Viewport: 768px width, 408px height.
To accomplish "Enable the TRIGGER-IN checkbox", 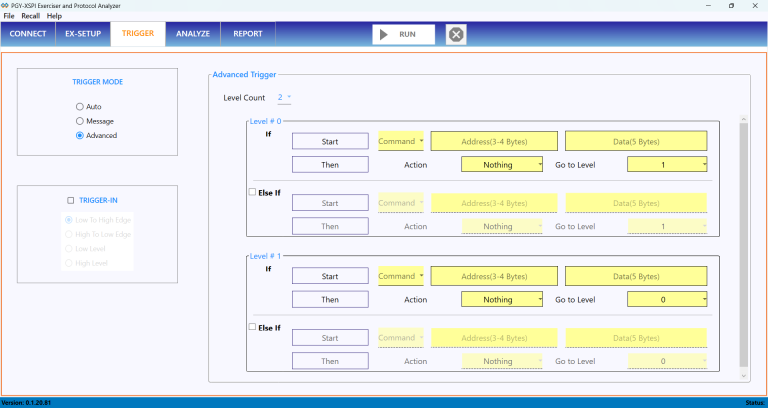I will 71,200.
